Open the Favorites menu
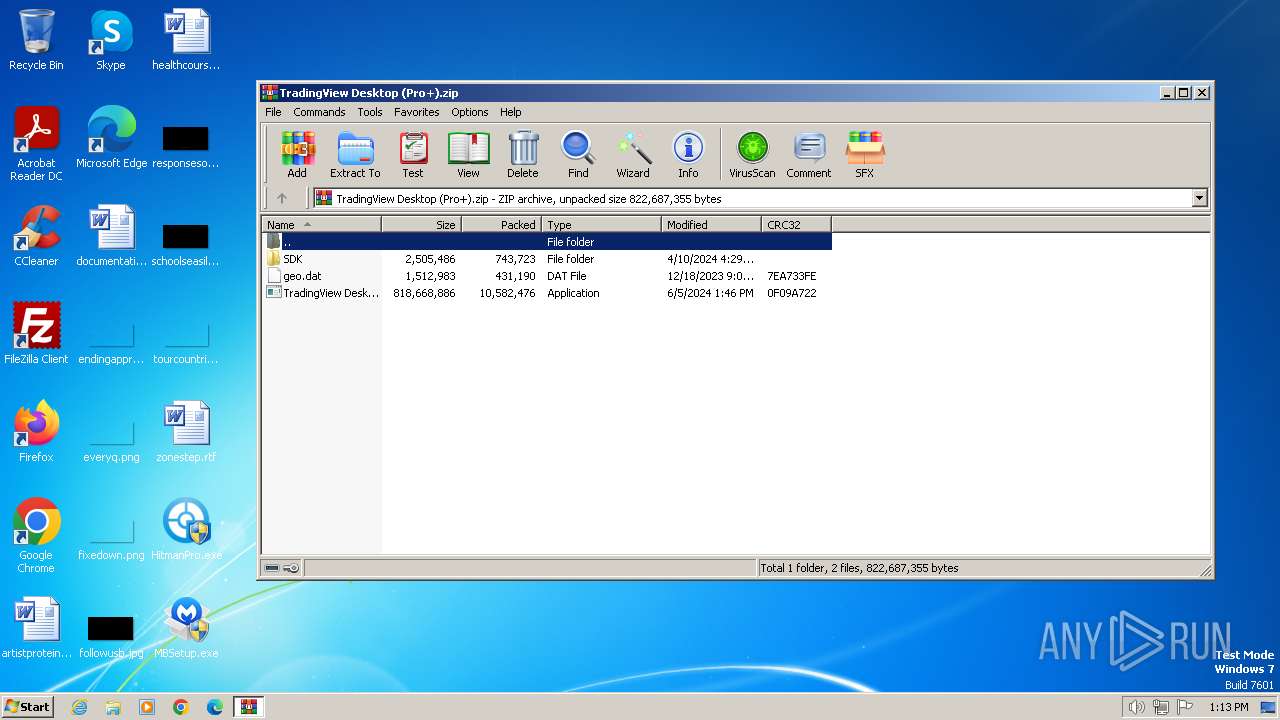The height and width of the screenshot is (720, 1280). pyautogui.click(x=416, y=112)
